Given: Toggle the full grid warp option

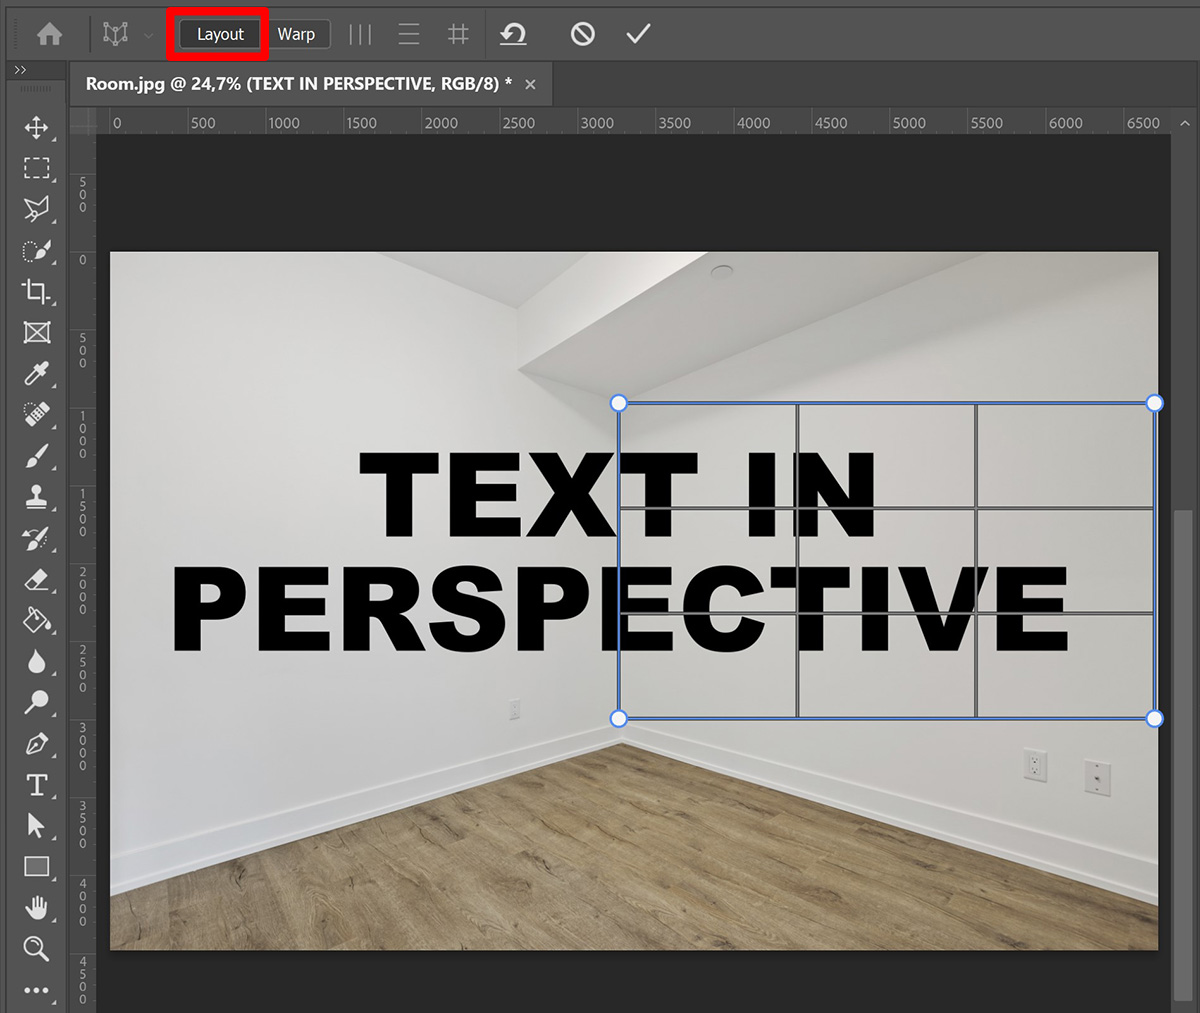Looking at the screenshot, I should click(457, 33).
